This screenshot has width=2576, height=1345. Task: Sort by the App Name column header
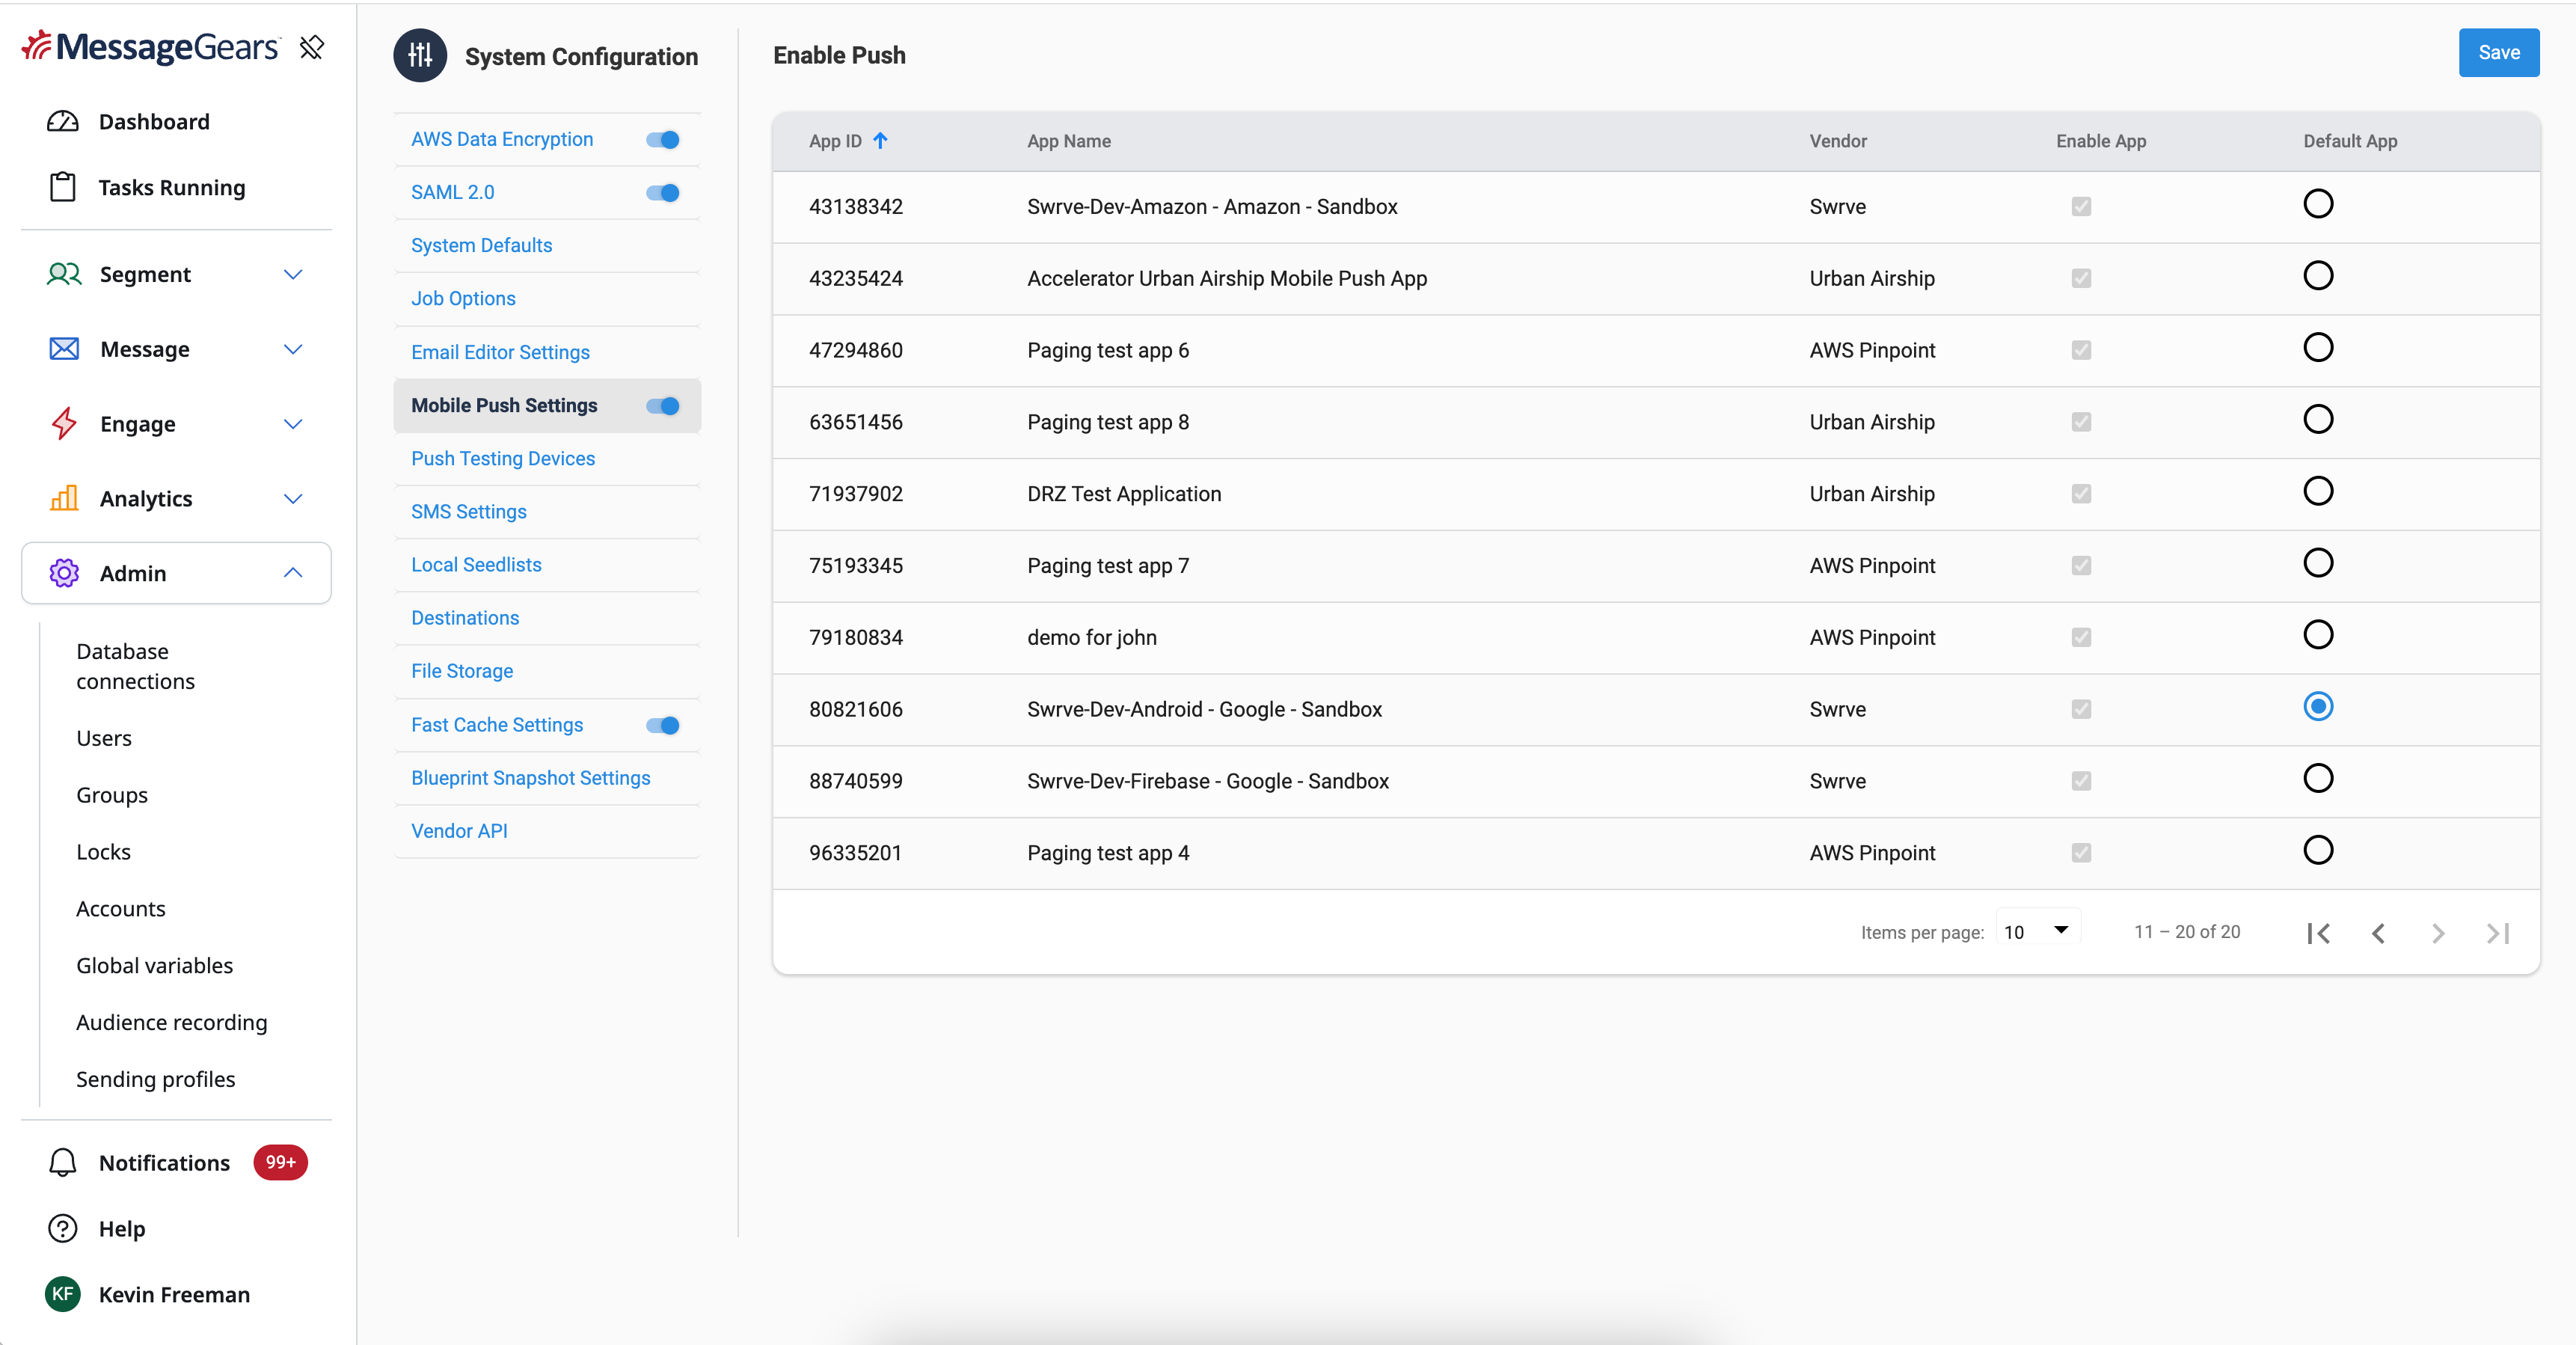pyautogui.click(x=1069, y=141)
